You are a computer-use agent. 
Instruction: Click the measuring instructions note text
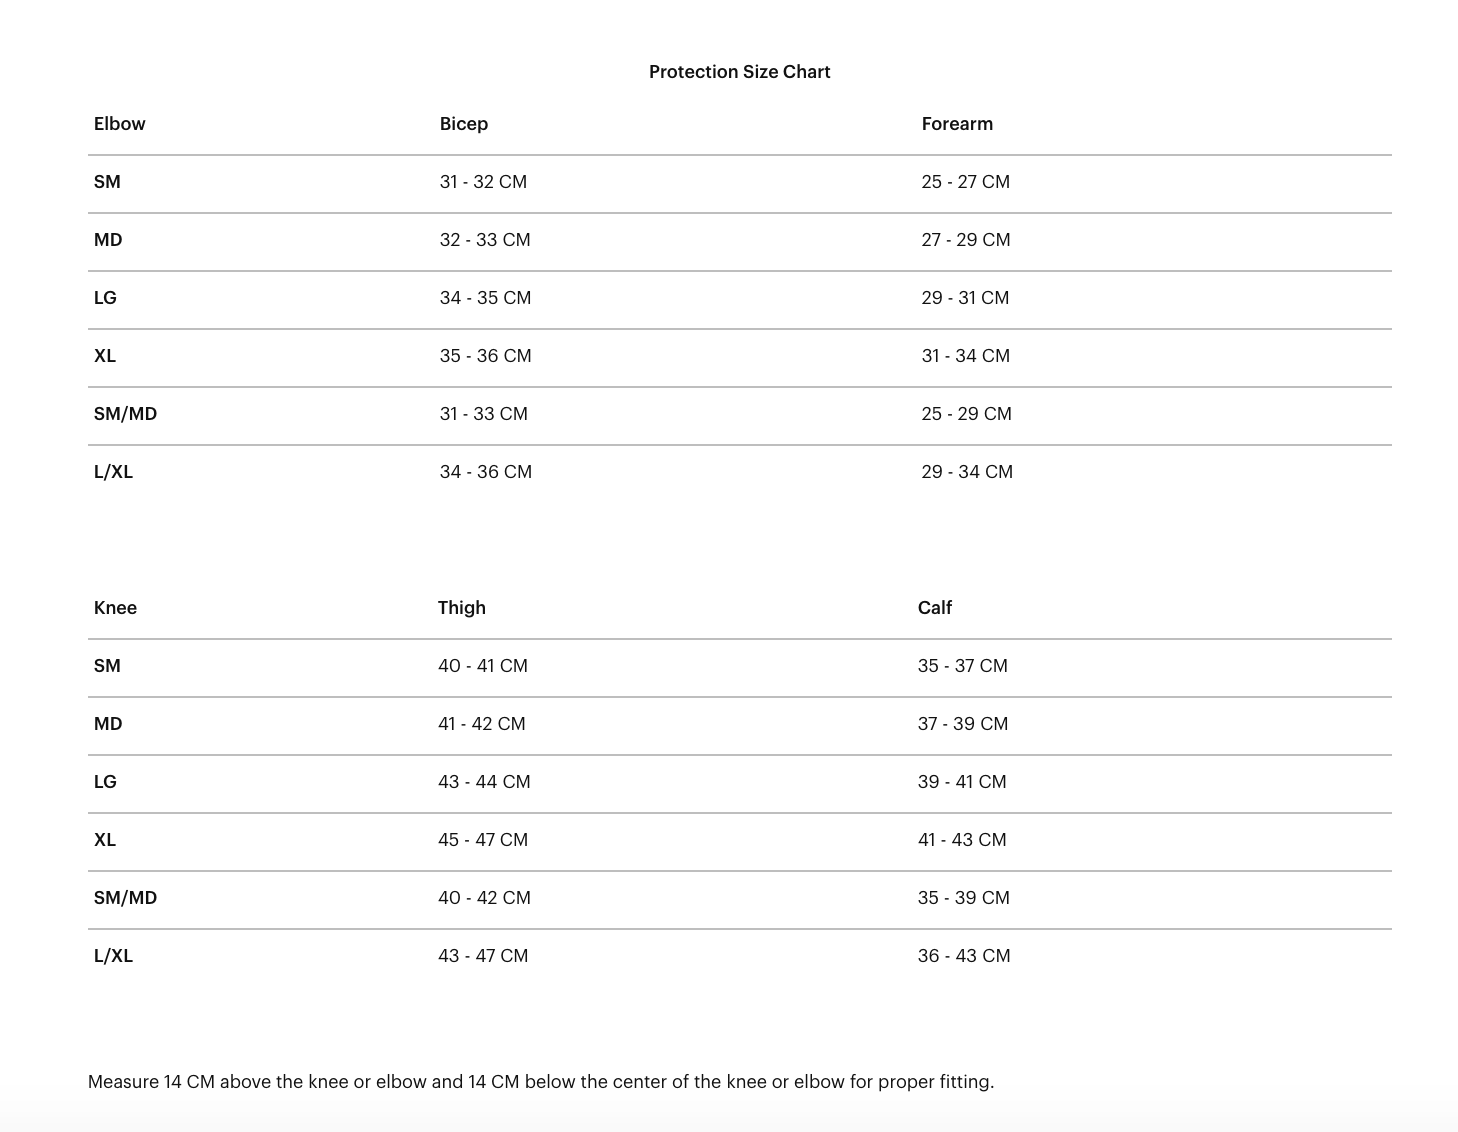coord(541,1082)
